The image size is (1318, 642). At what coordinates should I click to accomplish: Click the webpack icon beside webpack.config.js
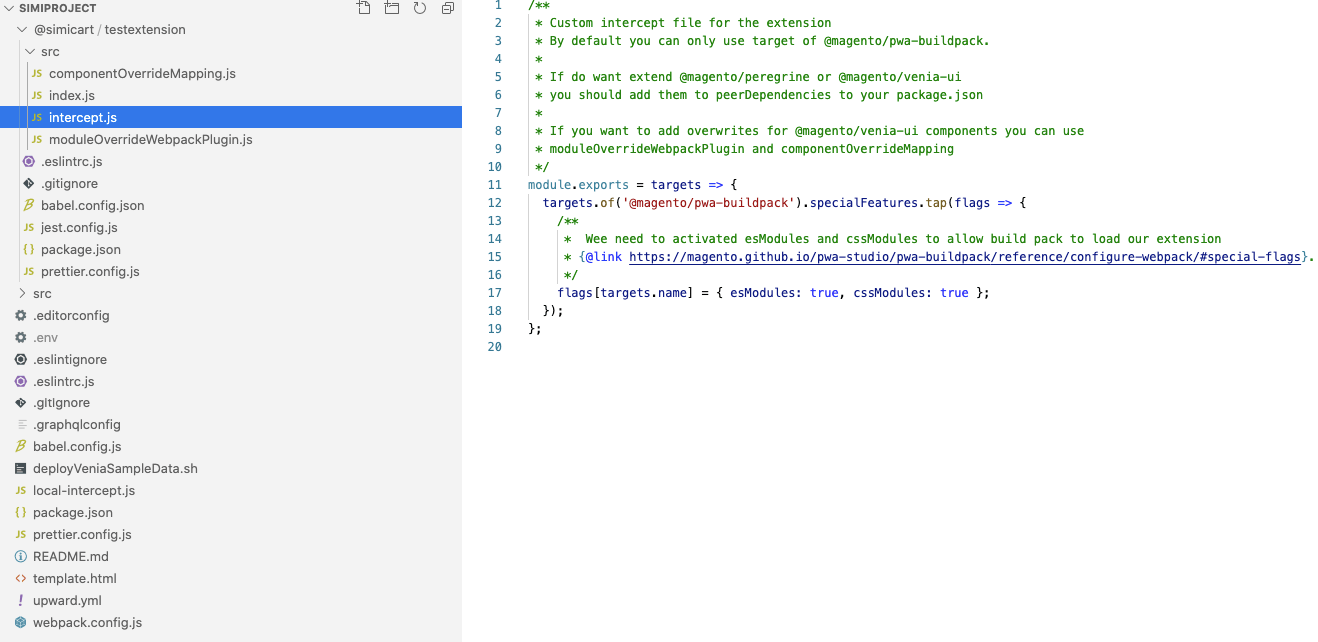click(21, 622)
